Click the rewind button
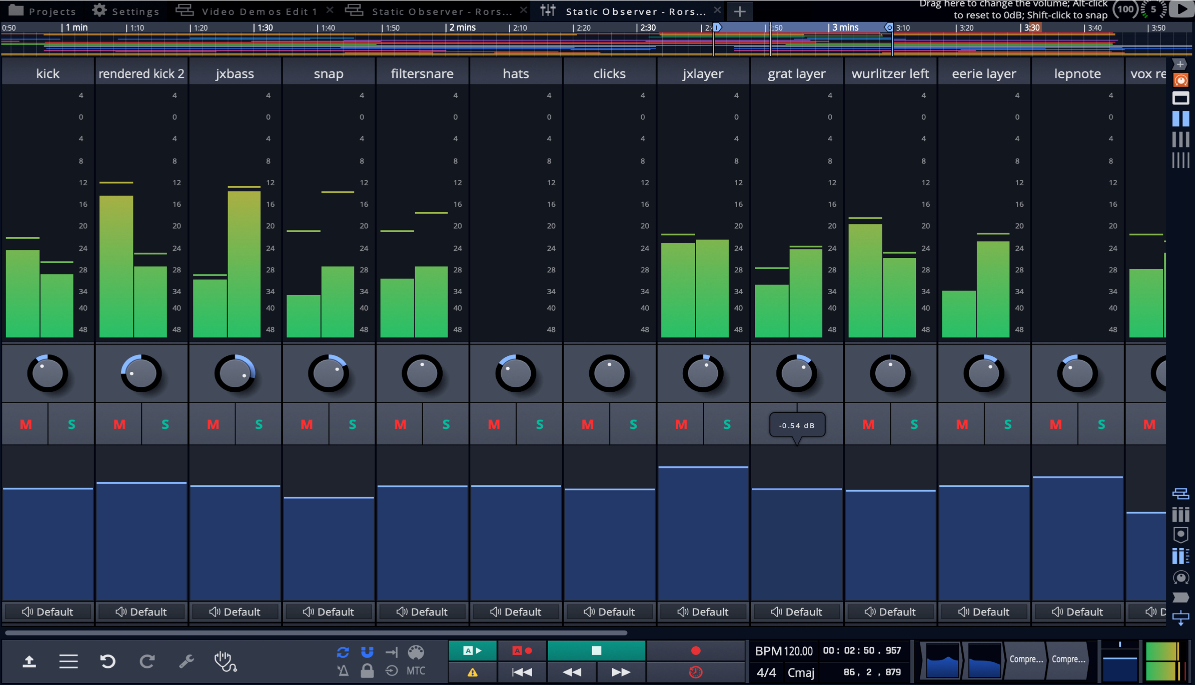The image size is (1195, 685). point(572,672)
